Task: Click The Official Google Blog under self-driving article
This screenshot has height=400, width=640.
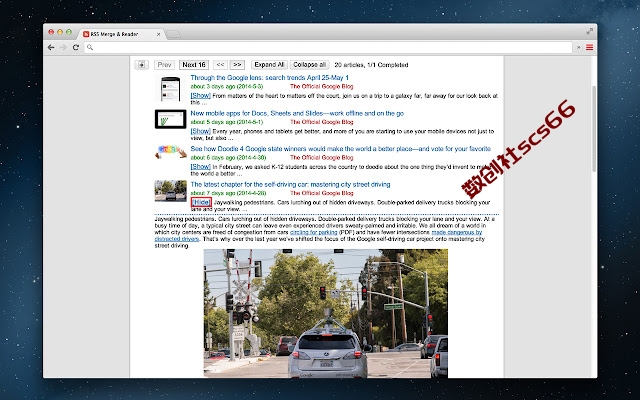Action: 322,193
